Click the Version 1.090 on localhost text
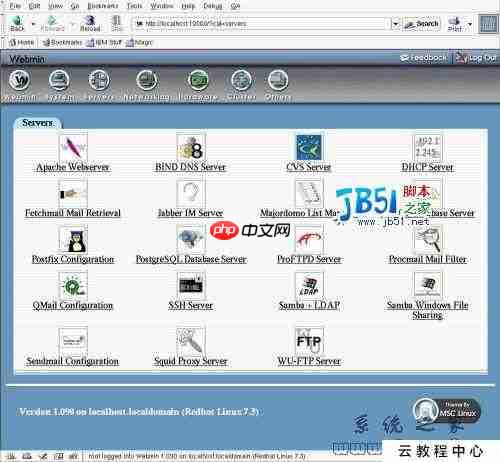 [x=139, y=412]
